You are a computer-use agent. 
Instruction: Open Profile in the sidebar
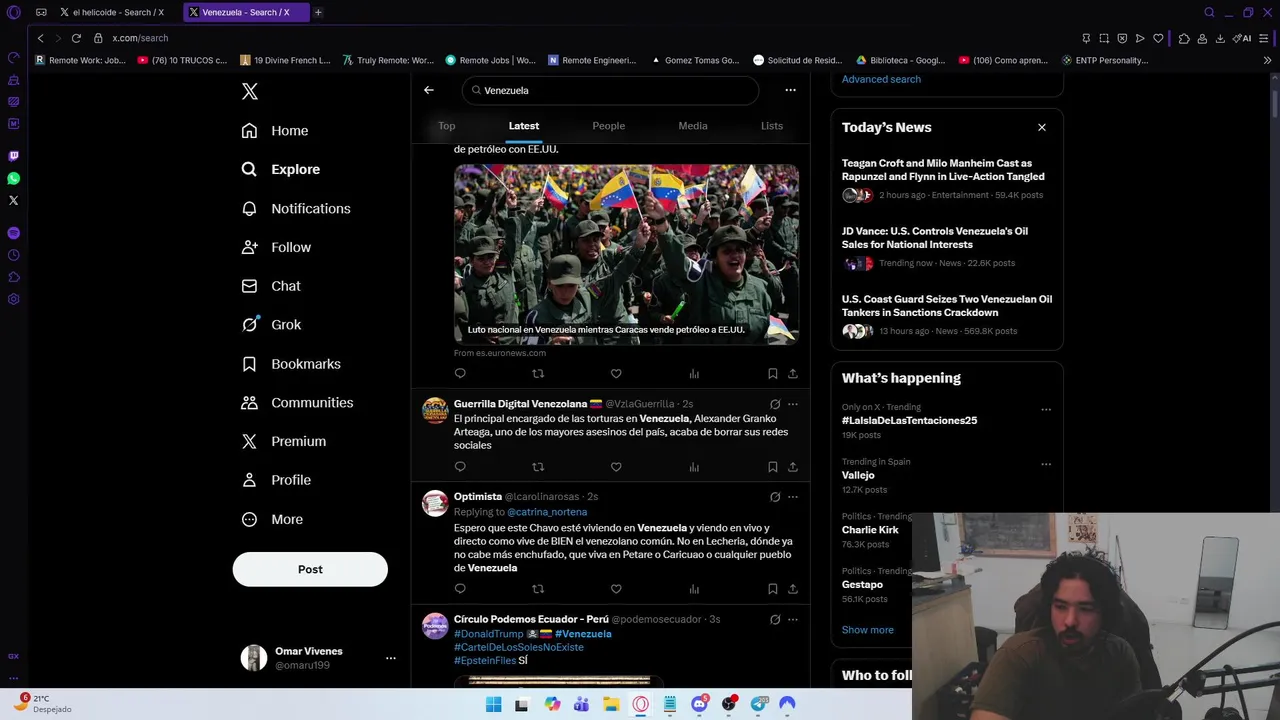click(x=276, y=480)
